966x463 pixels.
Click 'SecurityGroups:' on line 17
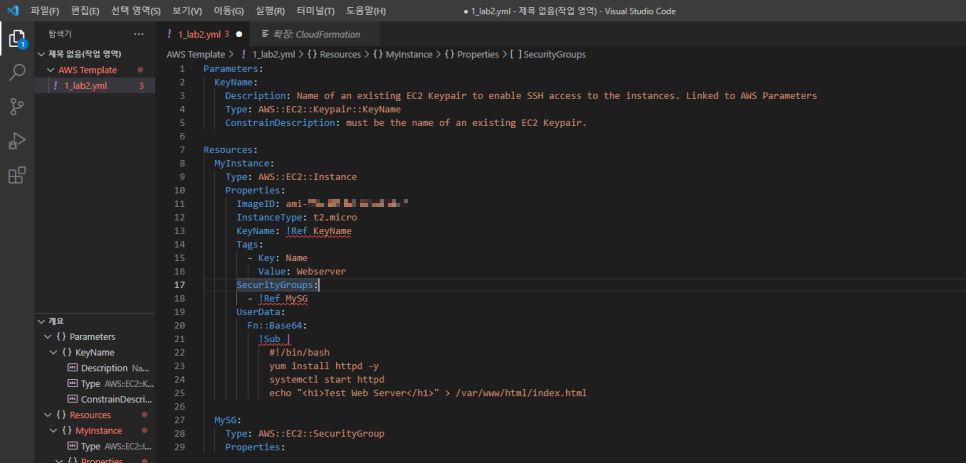point(277,285)
